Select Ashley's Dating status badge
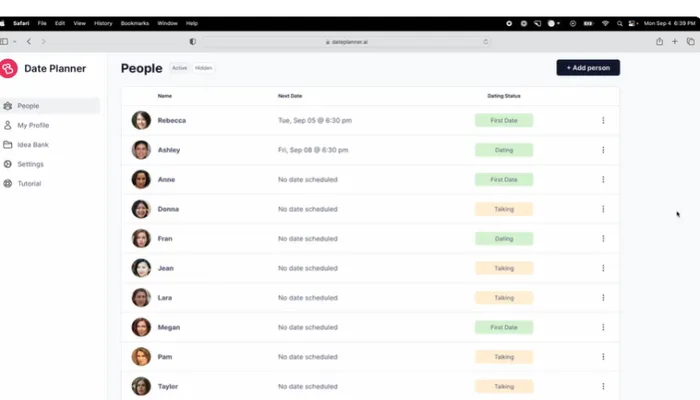 click(x=504, y=150)
